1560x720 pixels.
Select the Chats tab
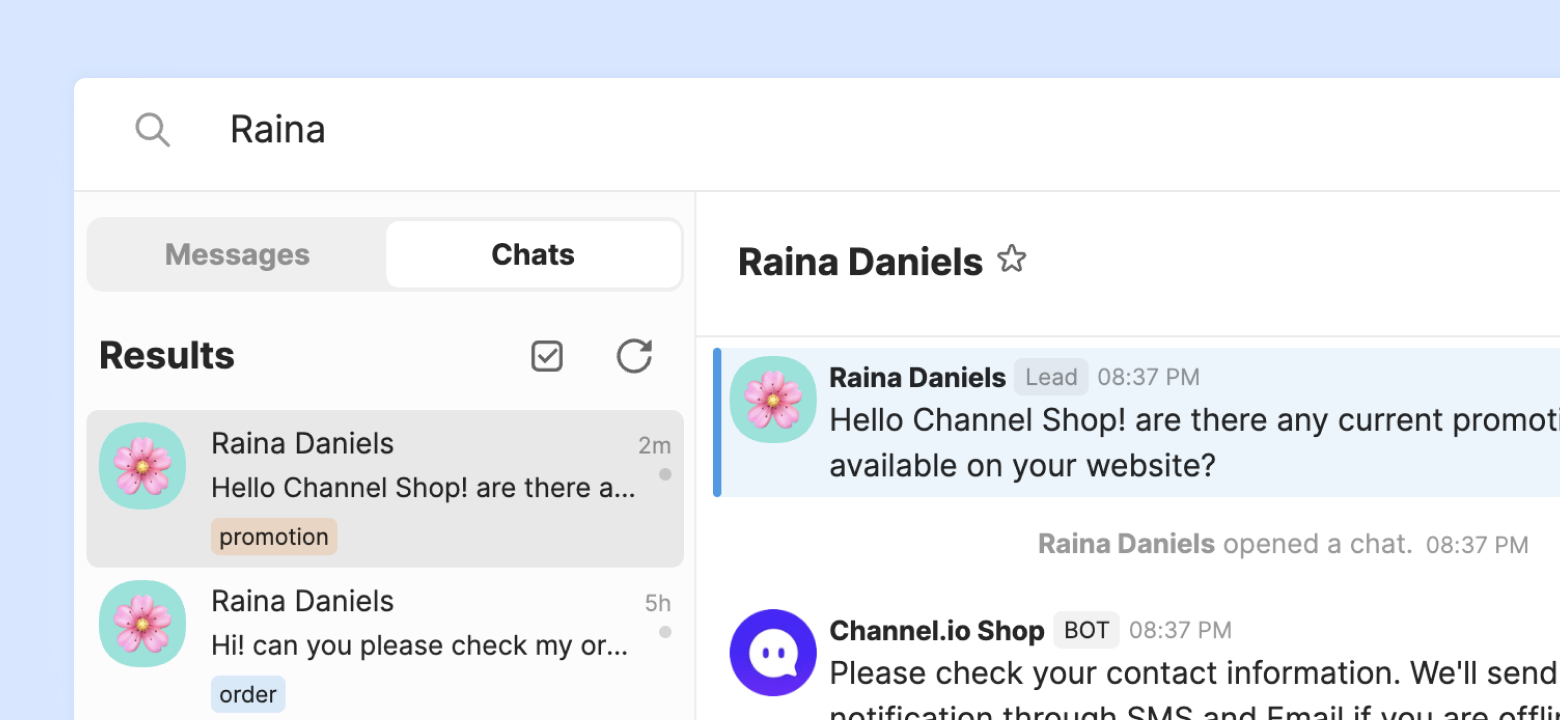(x=533, y=255)
